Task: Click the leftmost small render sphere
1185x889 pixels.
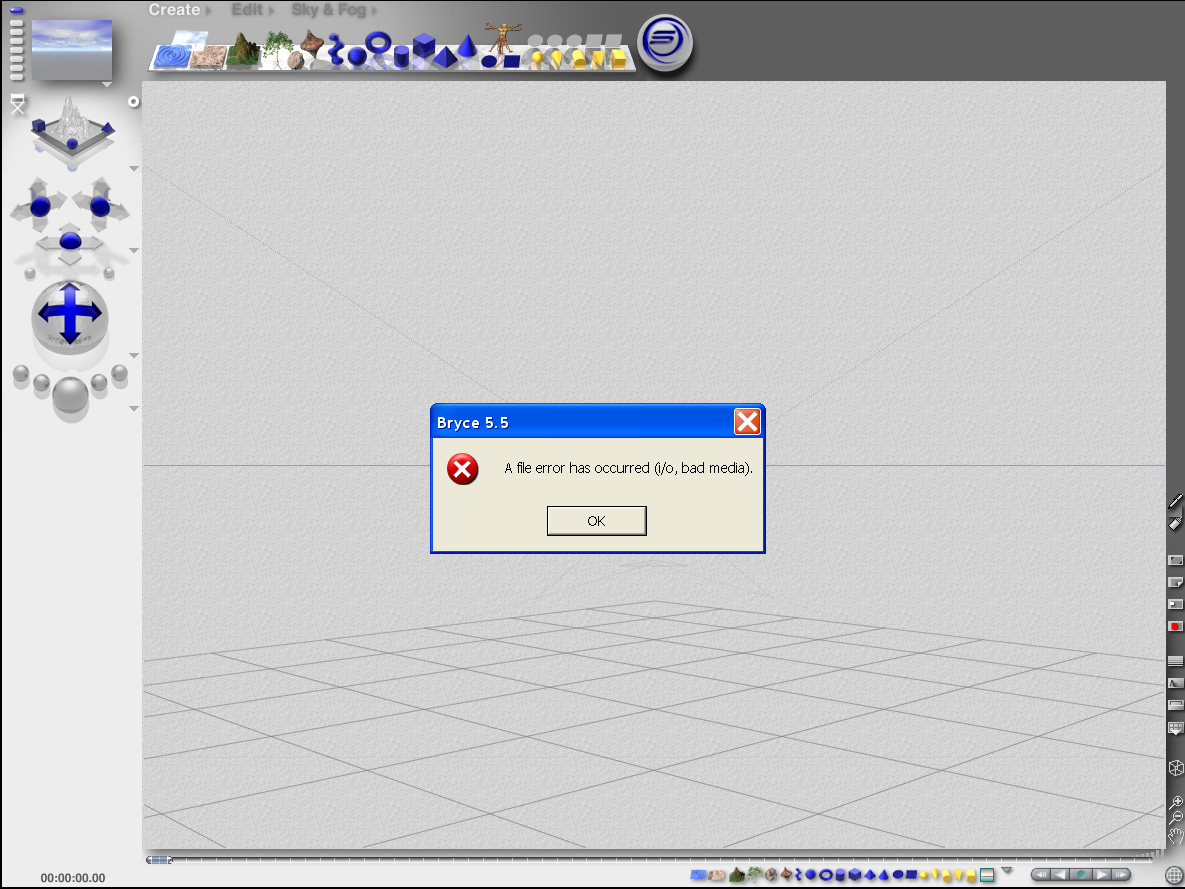Action: (21, 373)
